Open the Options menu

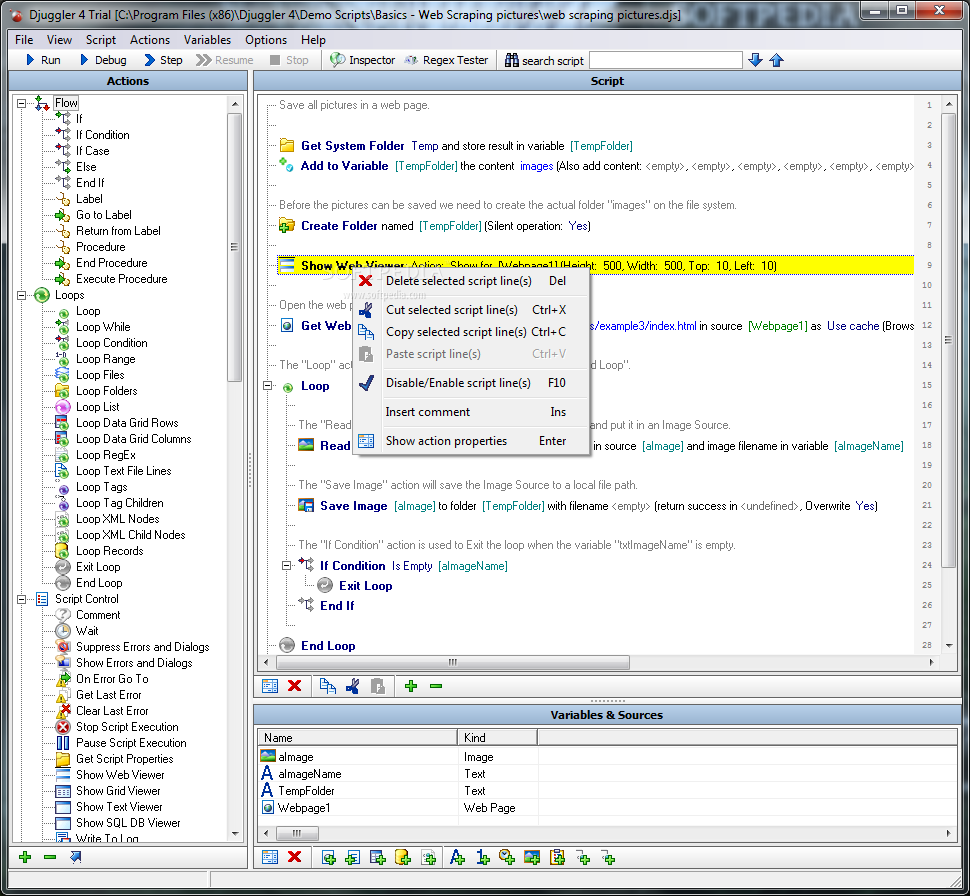(x=266, y=40)
